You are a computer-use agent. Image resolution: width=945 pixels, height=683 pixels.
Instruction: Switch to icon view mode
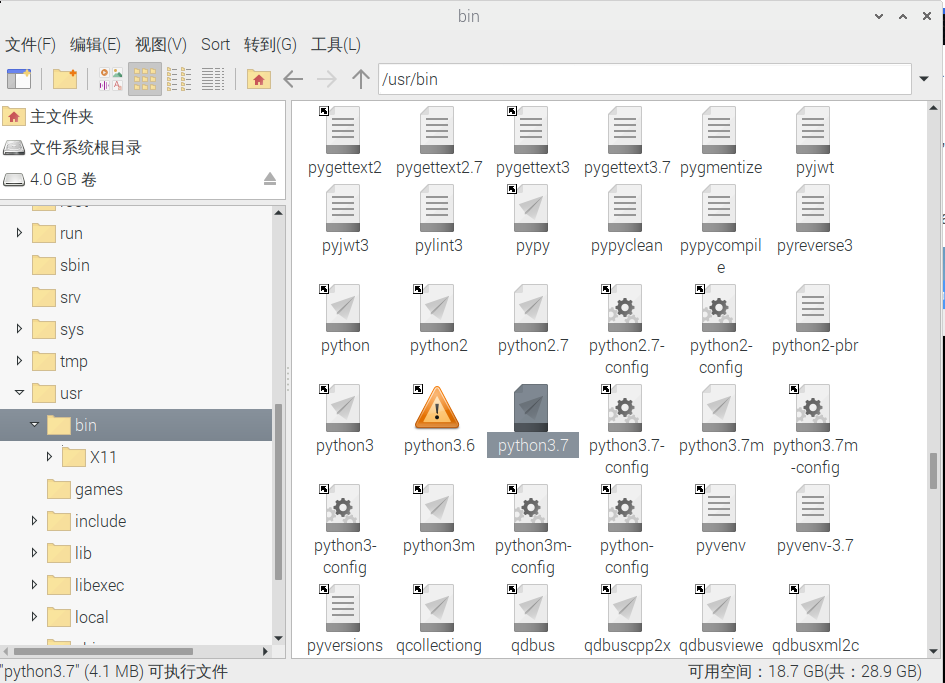[x=145, y=79]
